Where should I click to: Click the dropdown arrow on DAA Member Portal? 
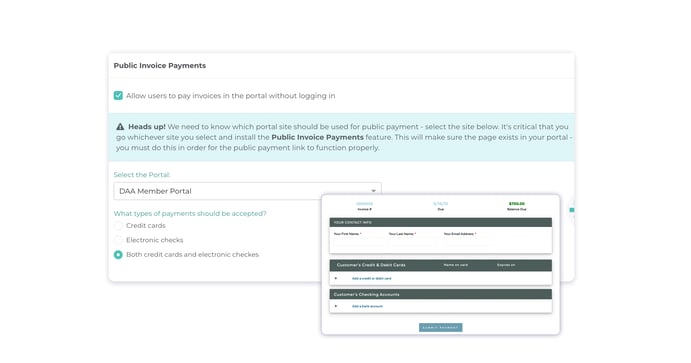coord(373,191)
